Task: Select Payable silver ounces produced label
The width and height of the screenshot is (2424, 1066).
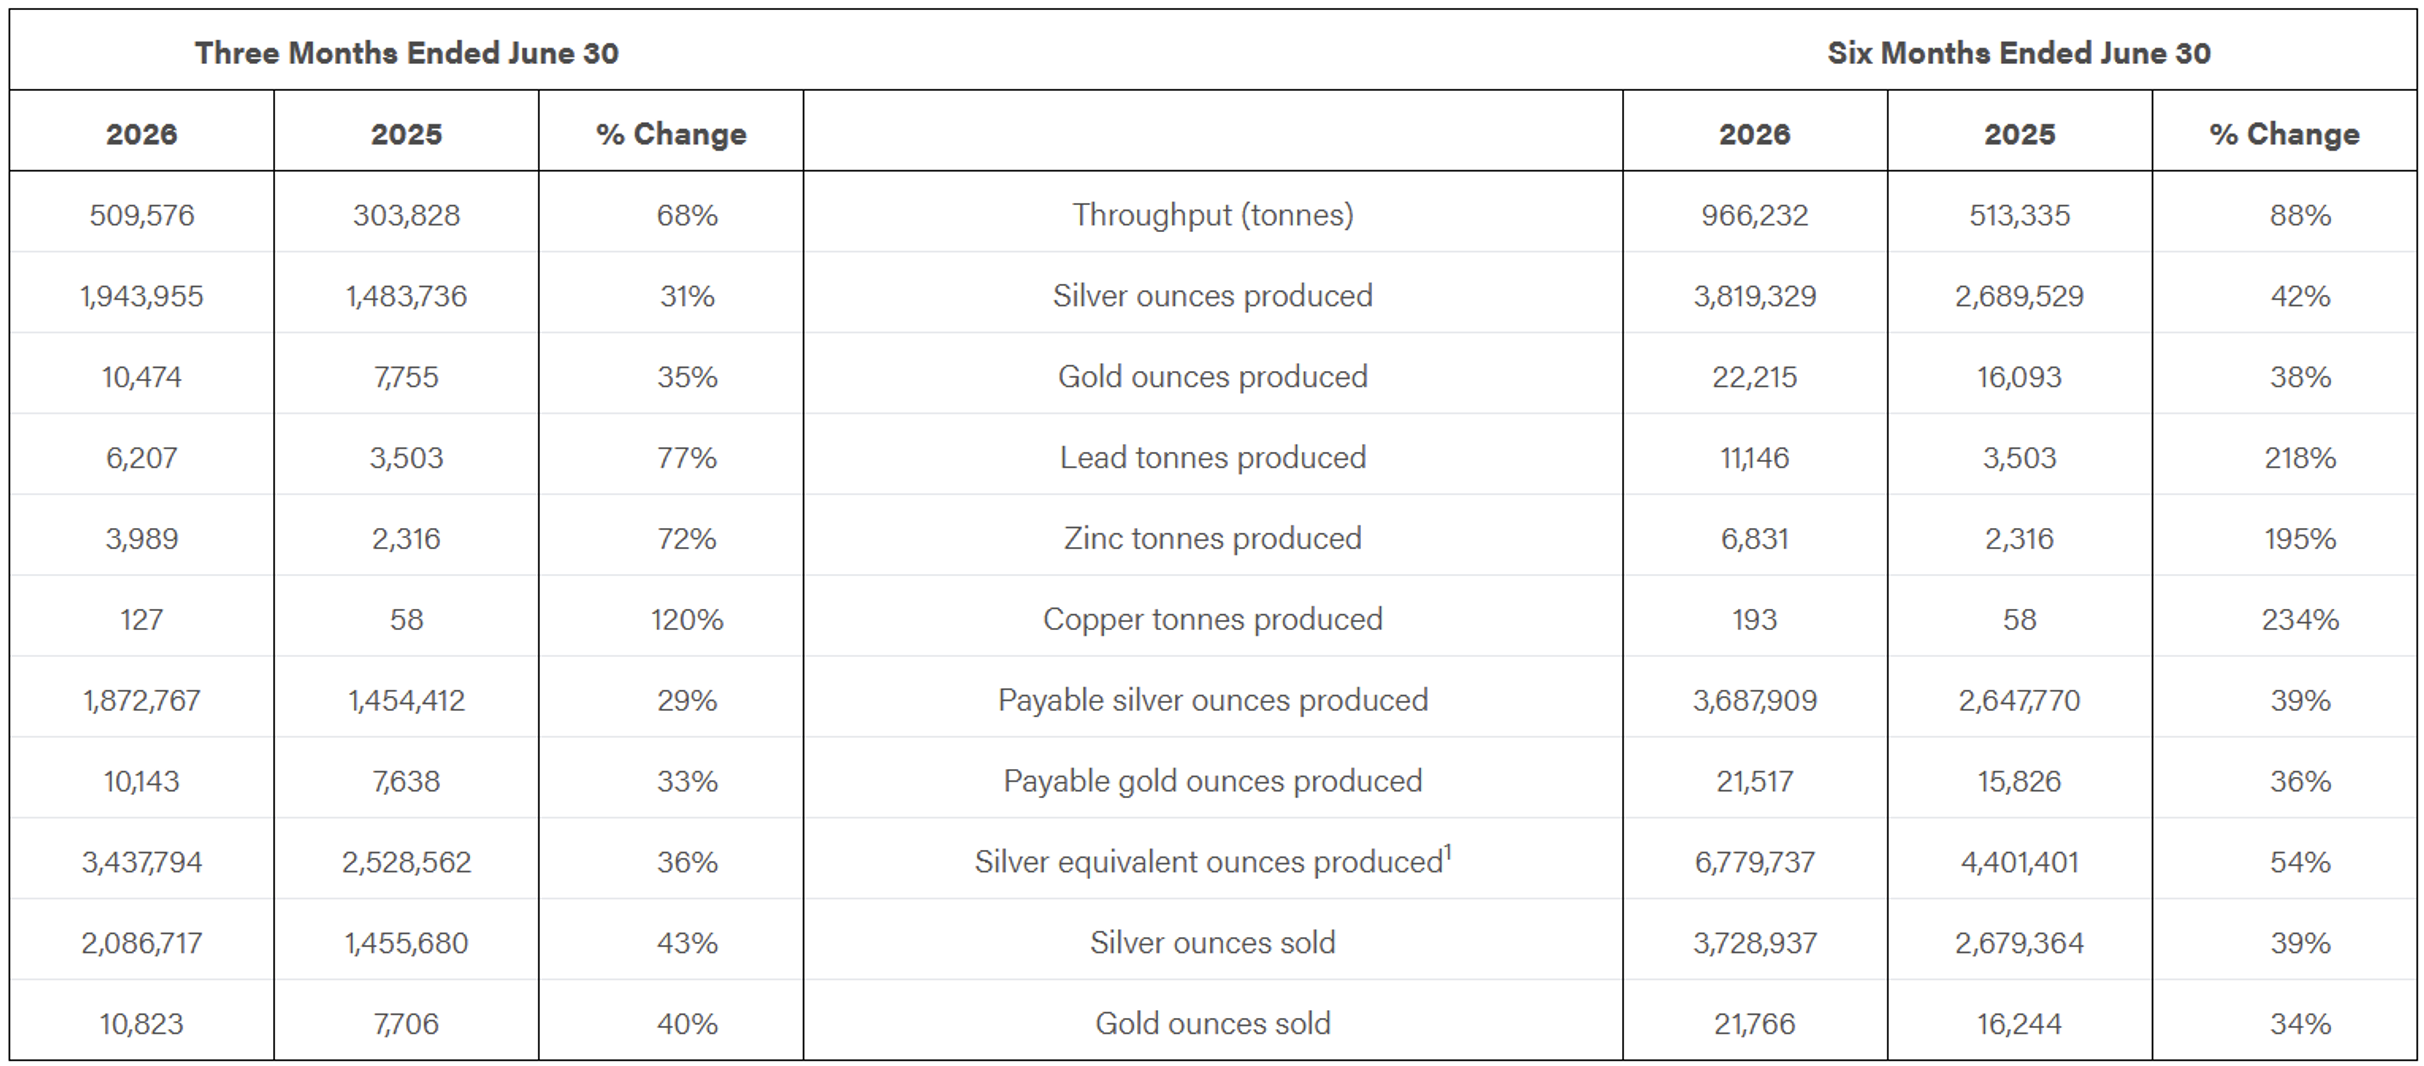Action: (1213, 701)
